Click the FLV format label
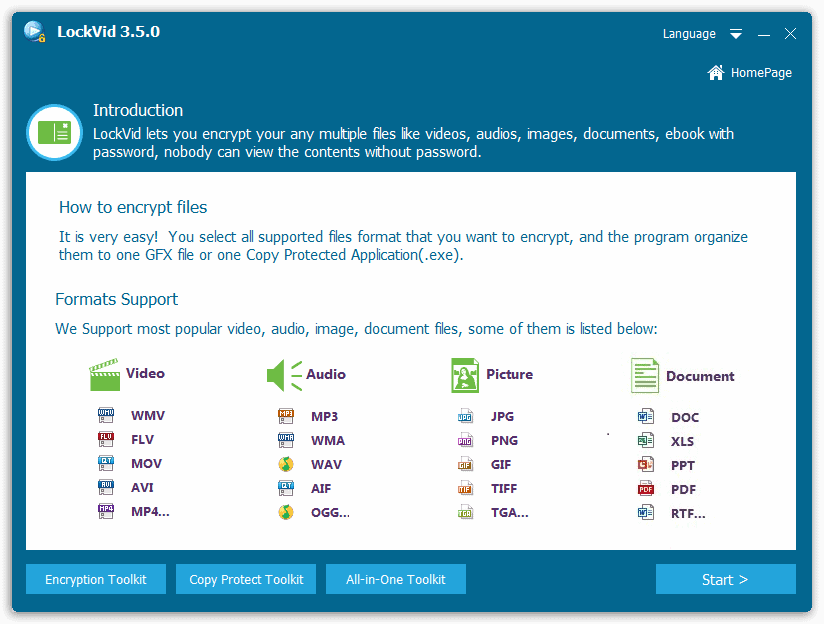The height and width of the screenshot is (624, 824). click(142, 439)
